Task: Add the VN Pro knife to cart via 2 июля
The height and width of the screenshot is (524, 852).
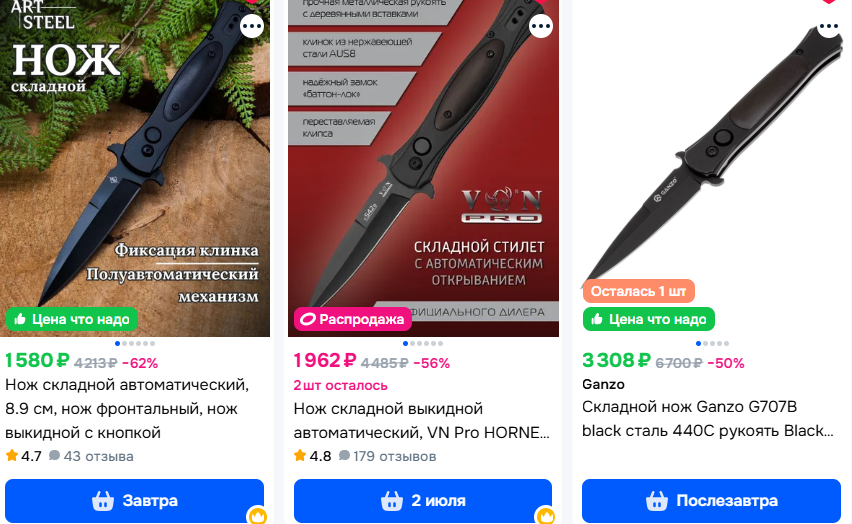Action: coord(423,501)
